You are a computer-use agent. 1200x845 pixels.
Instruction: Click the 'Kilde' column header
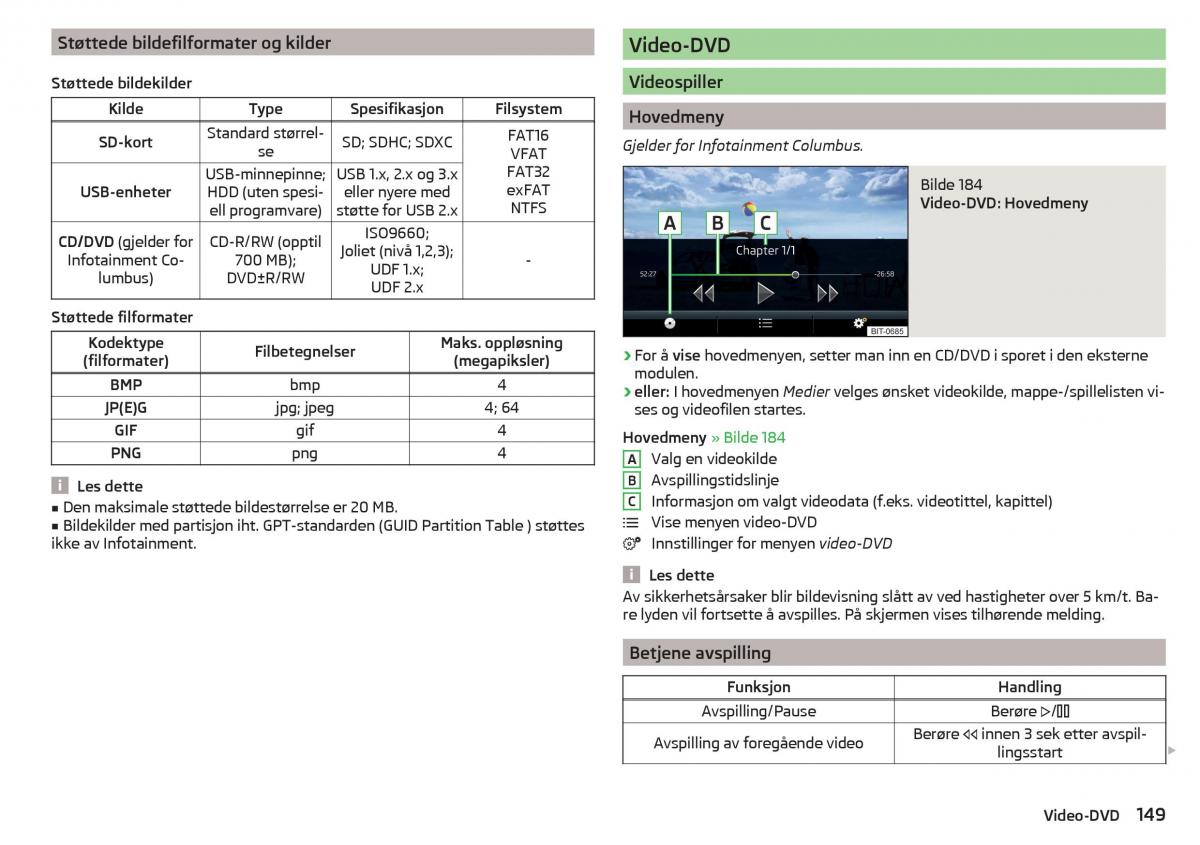126,109
